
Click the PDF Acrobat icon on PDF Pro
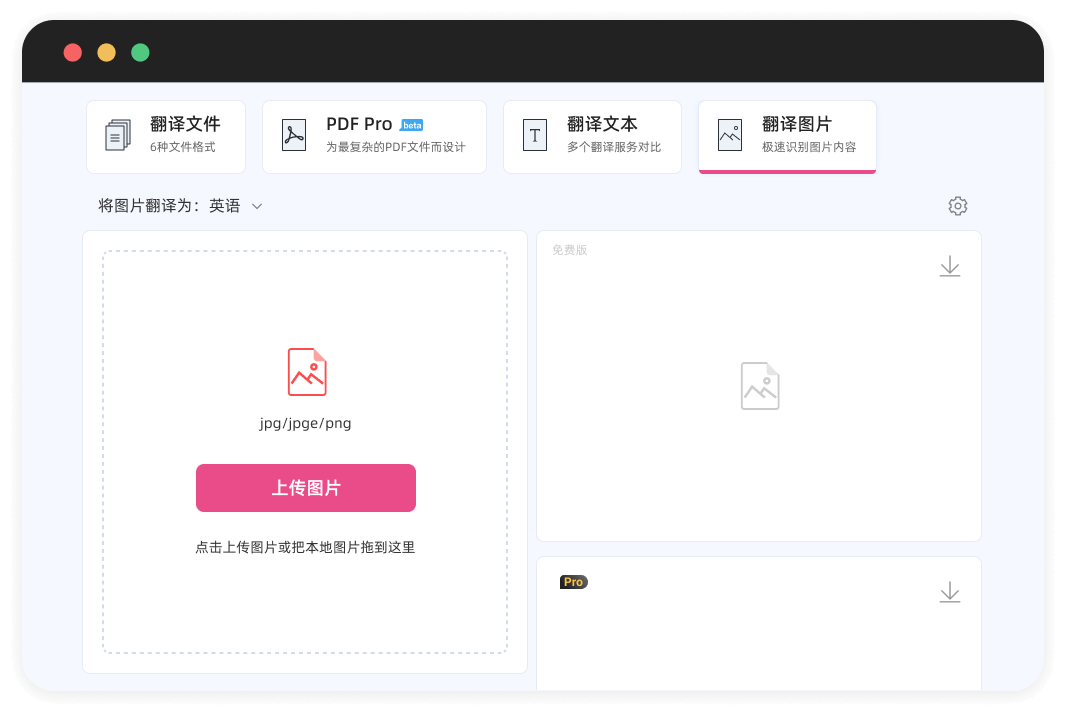click(x=294, y=135)
